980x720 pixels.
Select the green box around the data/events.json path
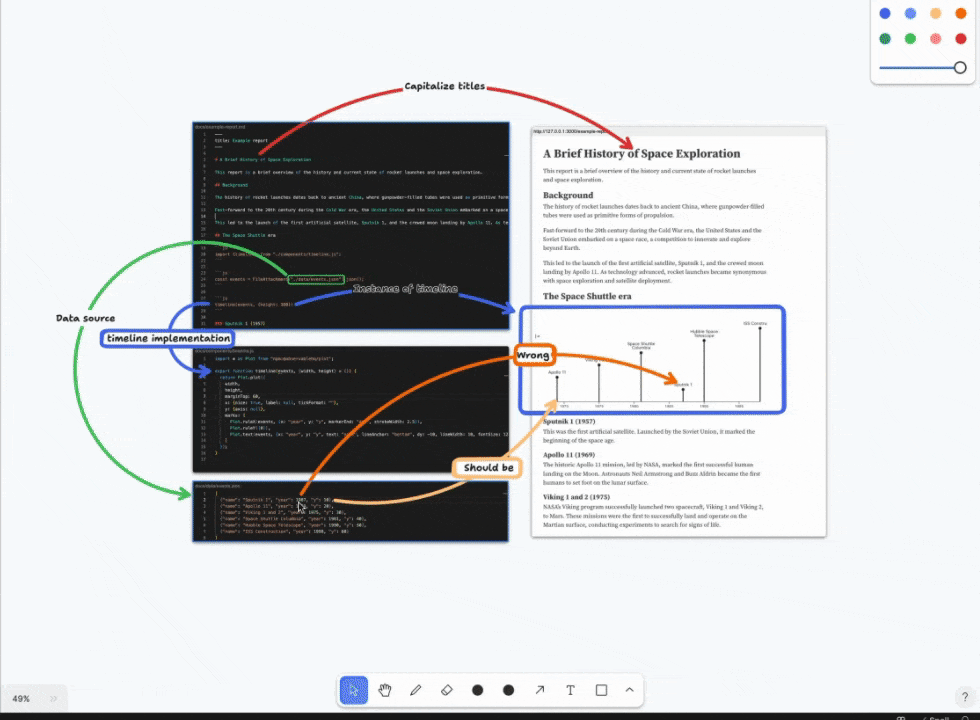point(316,279)
